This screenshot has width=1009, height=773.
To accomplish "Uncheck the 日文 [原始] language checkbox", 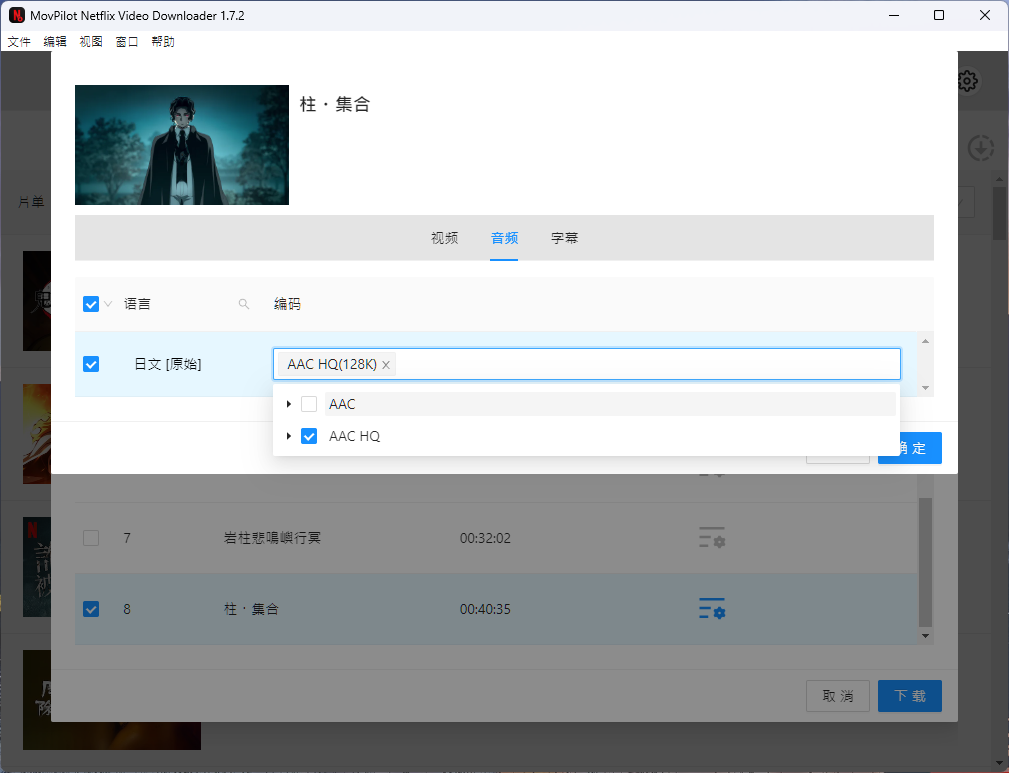I will tap(91, 364).
